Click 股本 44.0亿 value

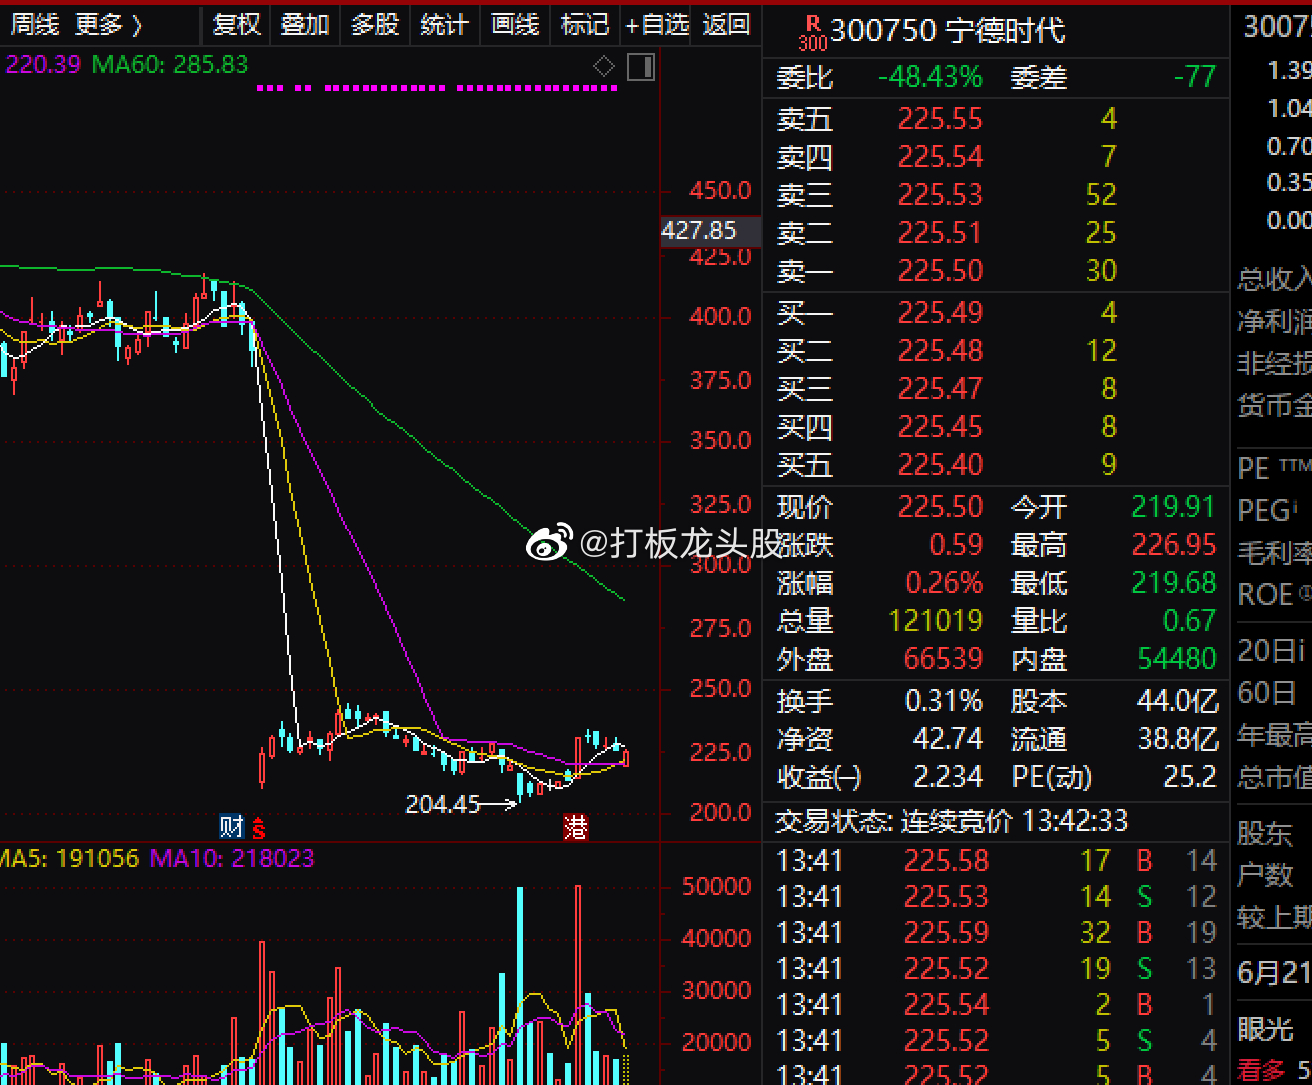1178,701
